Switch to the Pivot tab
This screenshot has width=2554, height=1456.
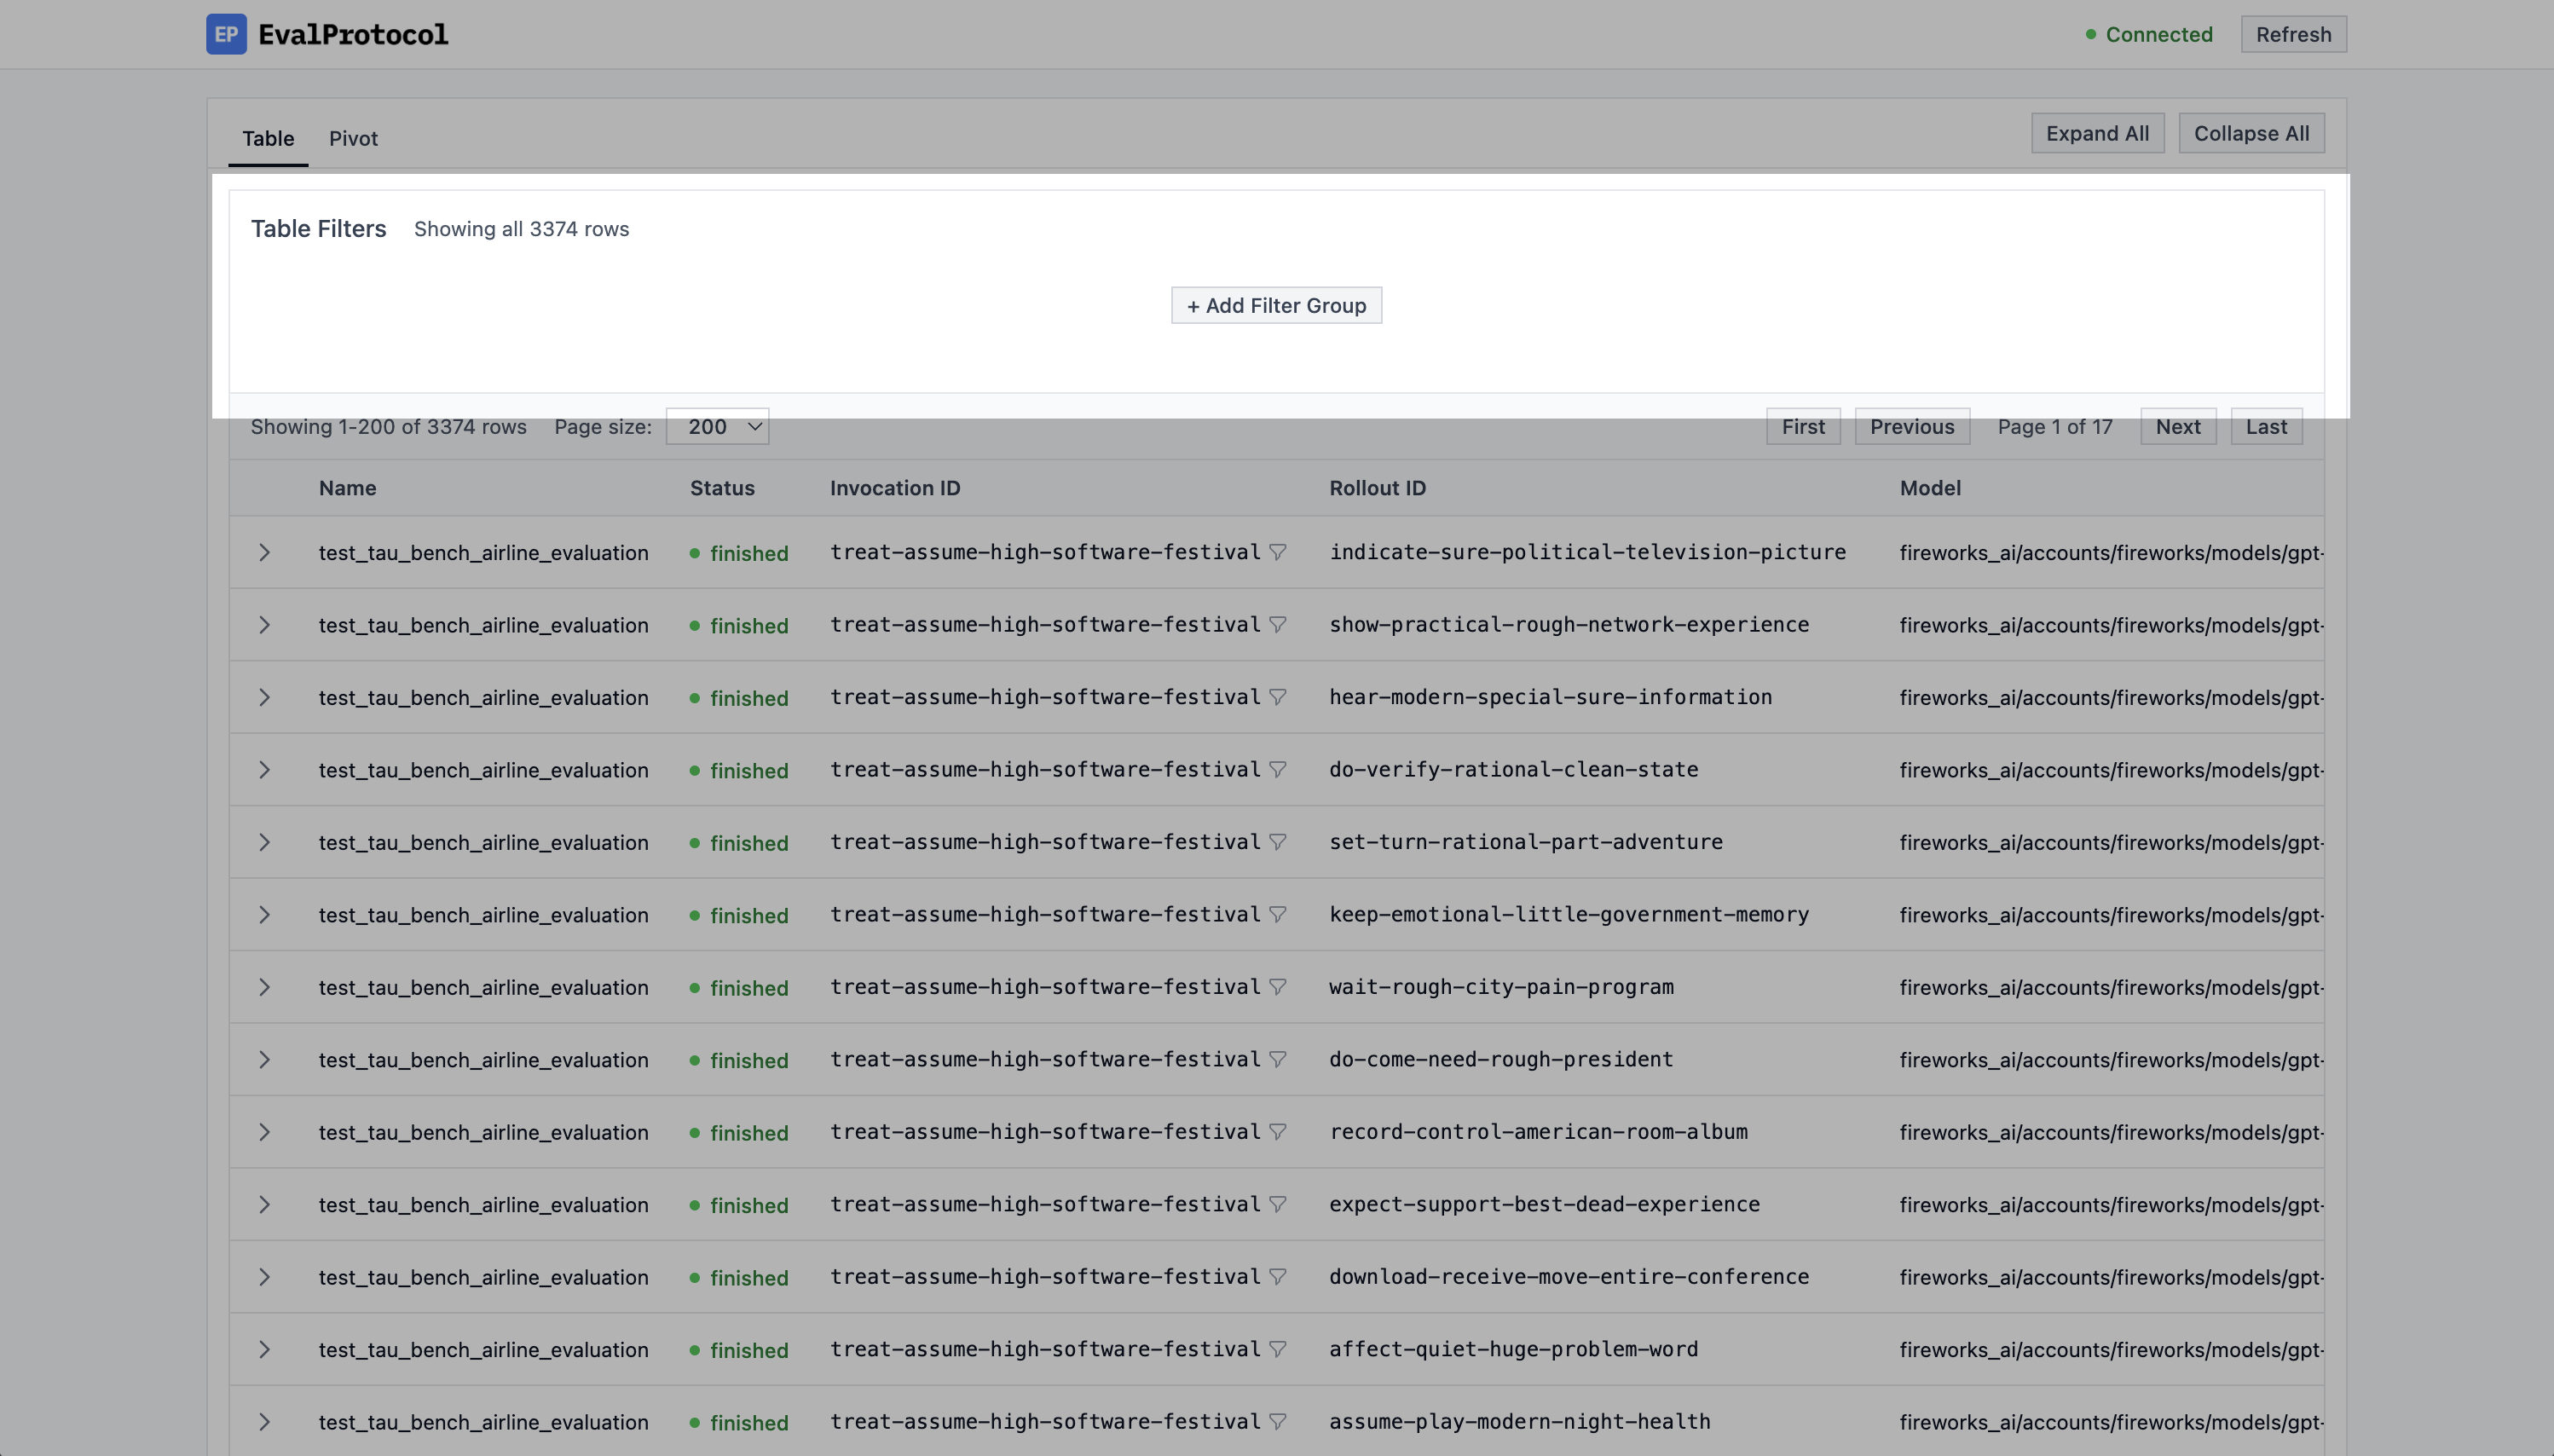click(353, 138)
